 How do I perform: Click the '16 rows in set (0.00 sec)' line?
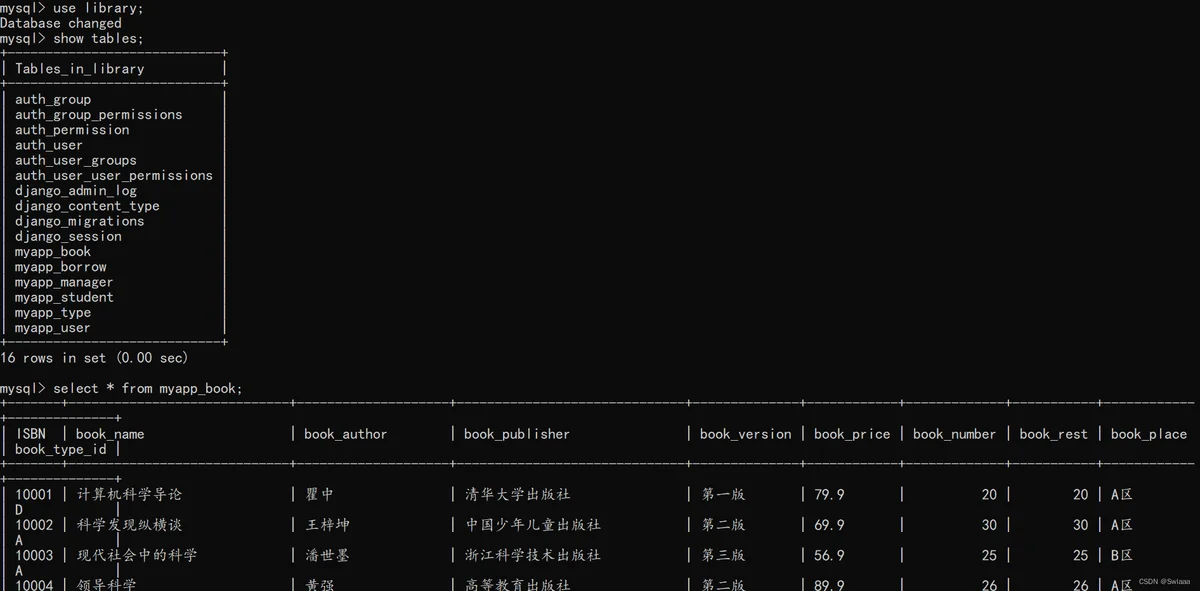click(x=94, y=357)
